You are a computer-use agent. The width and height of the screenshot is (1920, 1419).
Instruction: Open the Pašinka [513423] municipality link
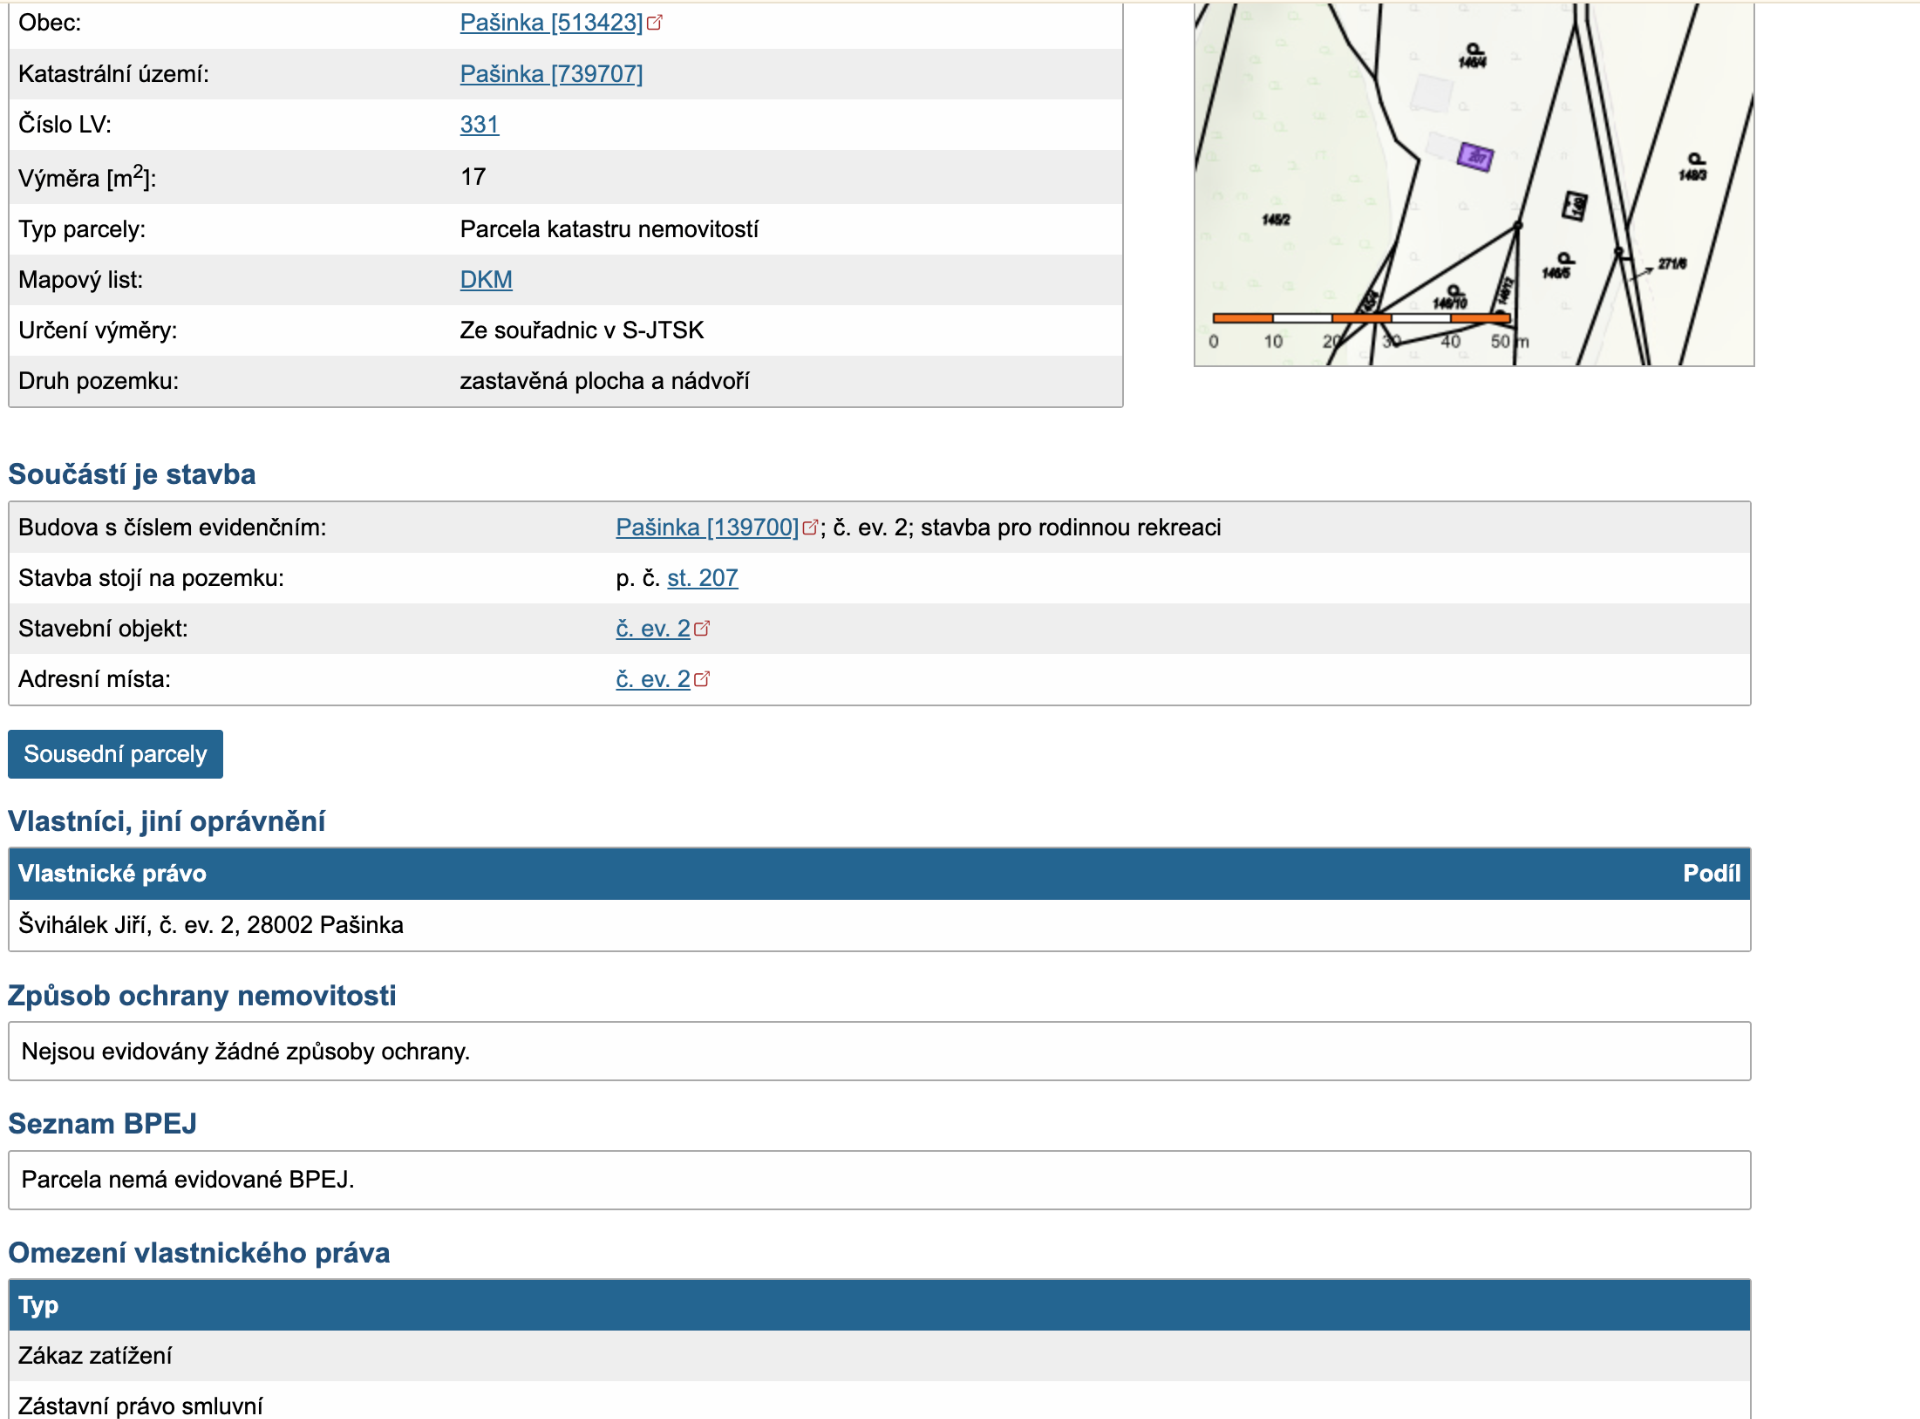pos(551,23)
